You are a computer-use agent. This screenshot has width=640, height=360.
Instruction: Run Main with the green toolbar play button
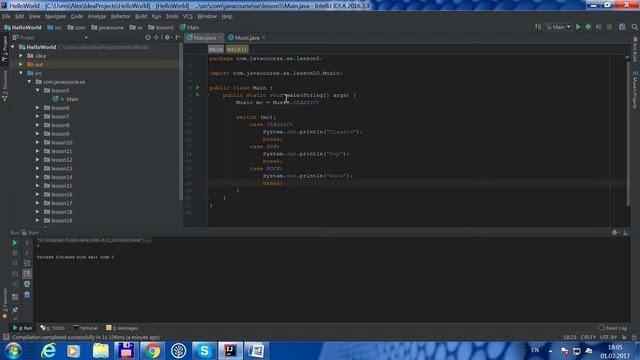click(578, 27)
